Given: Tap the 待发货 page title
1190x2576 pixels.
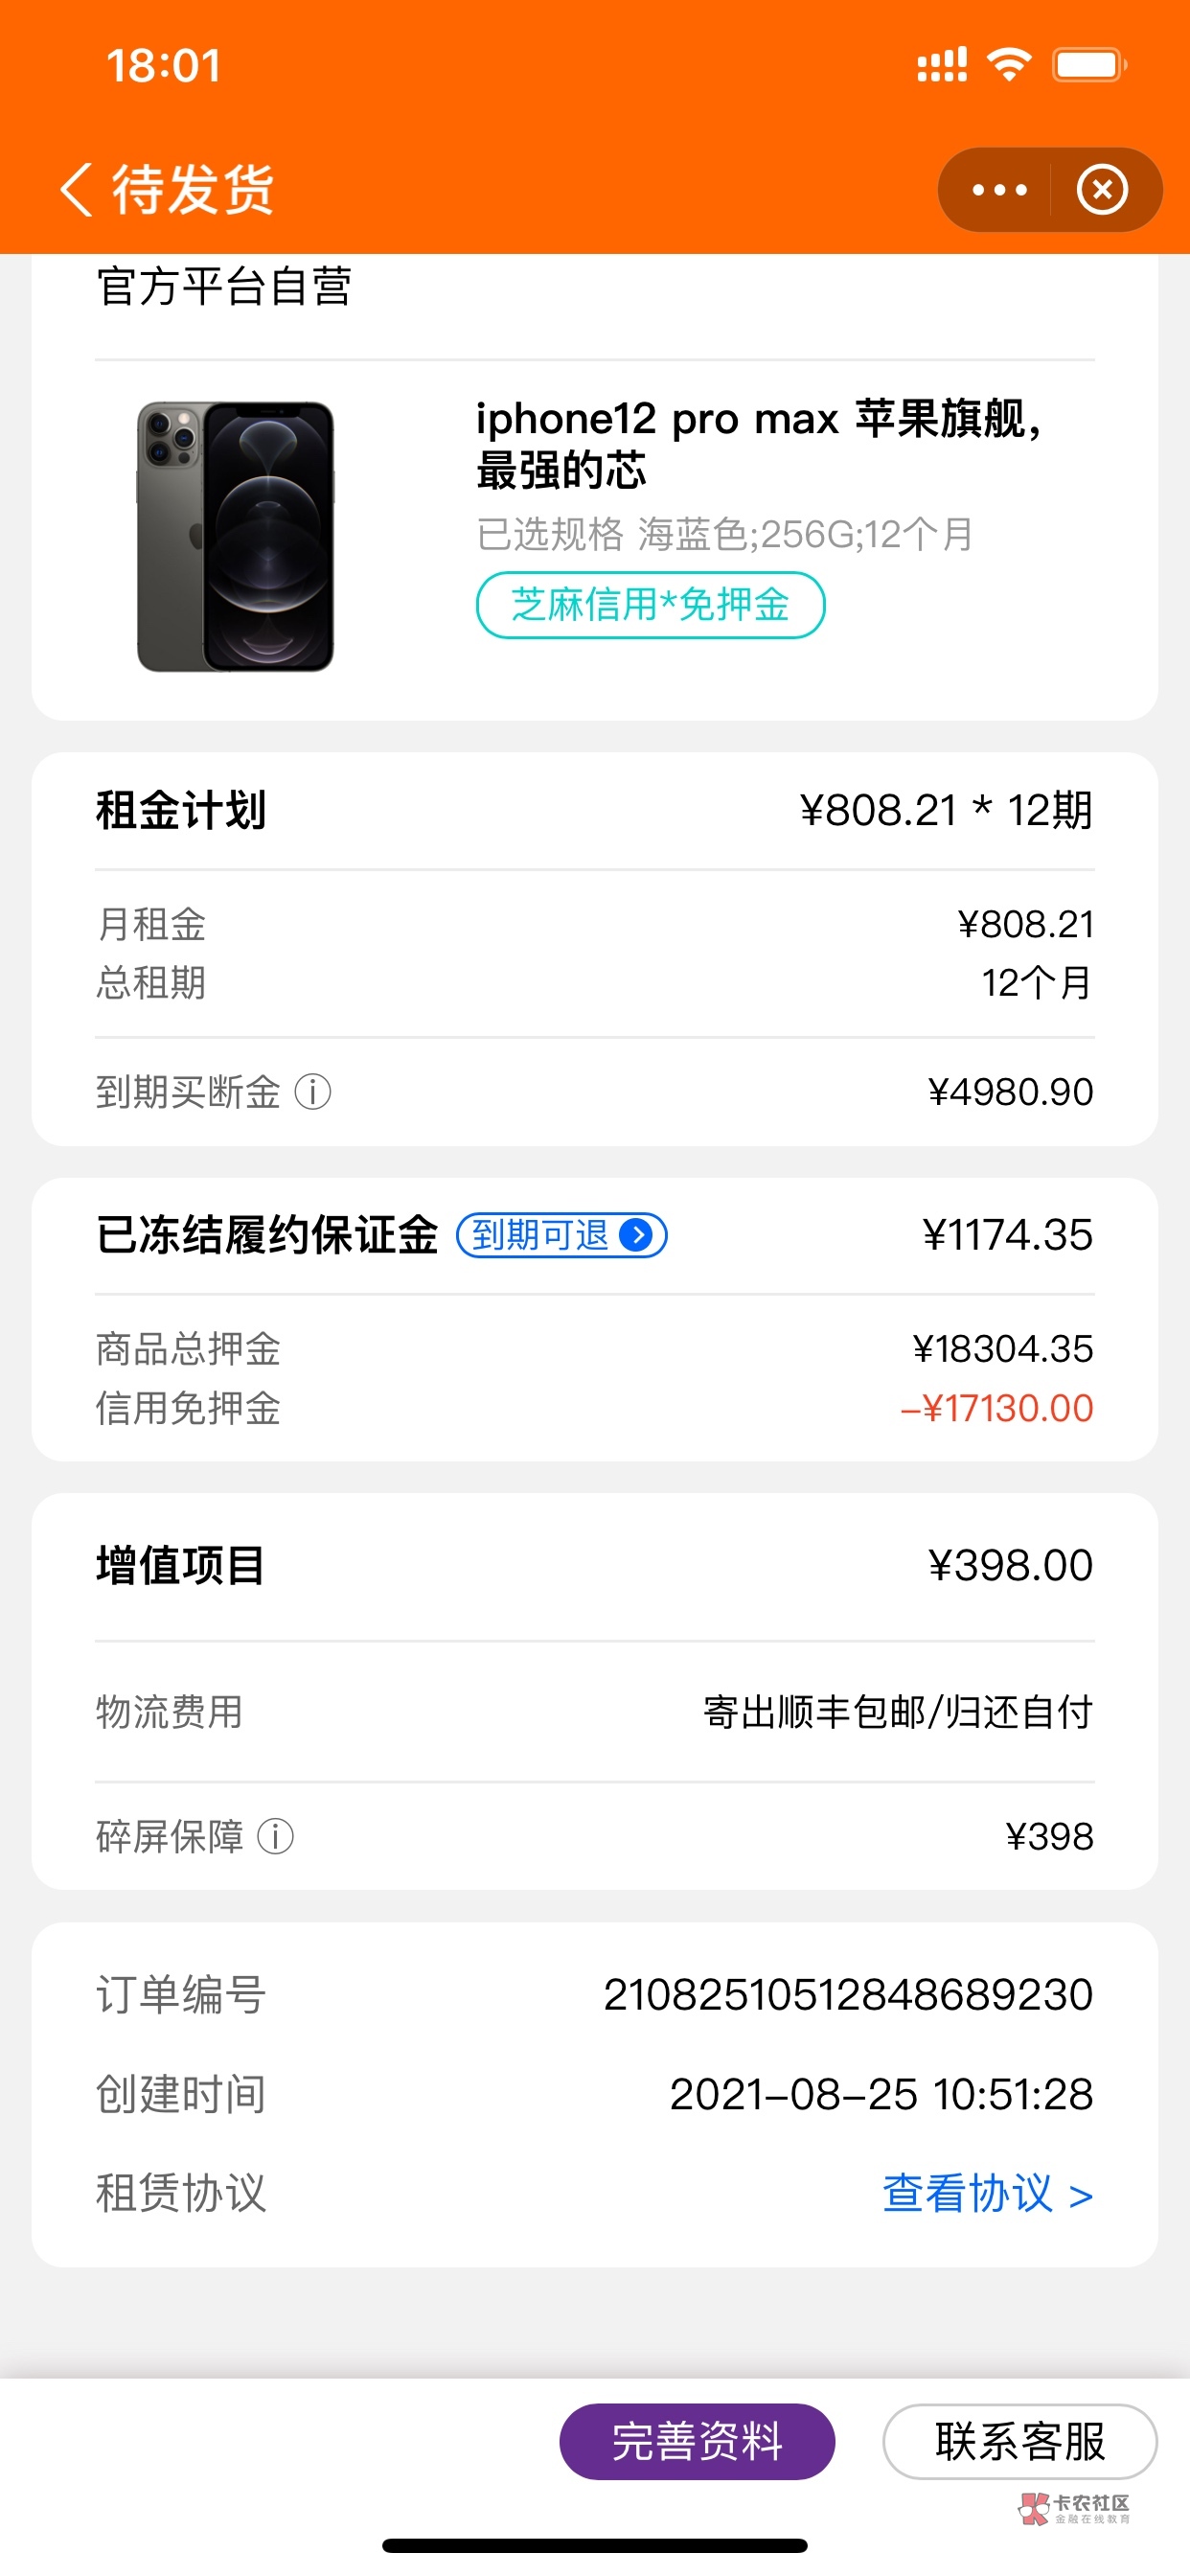Looking at the screenshot, I should 193,189.
